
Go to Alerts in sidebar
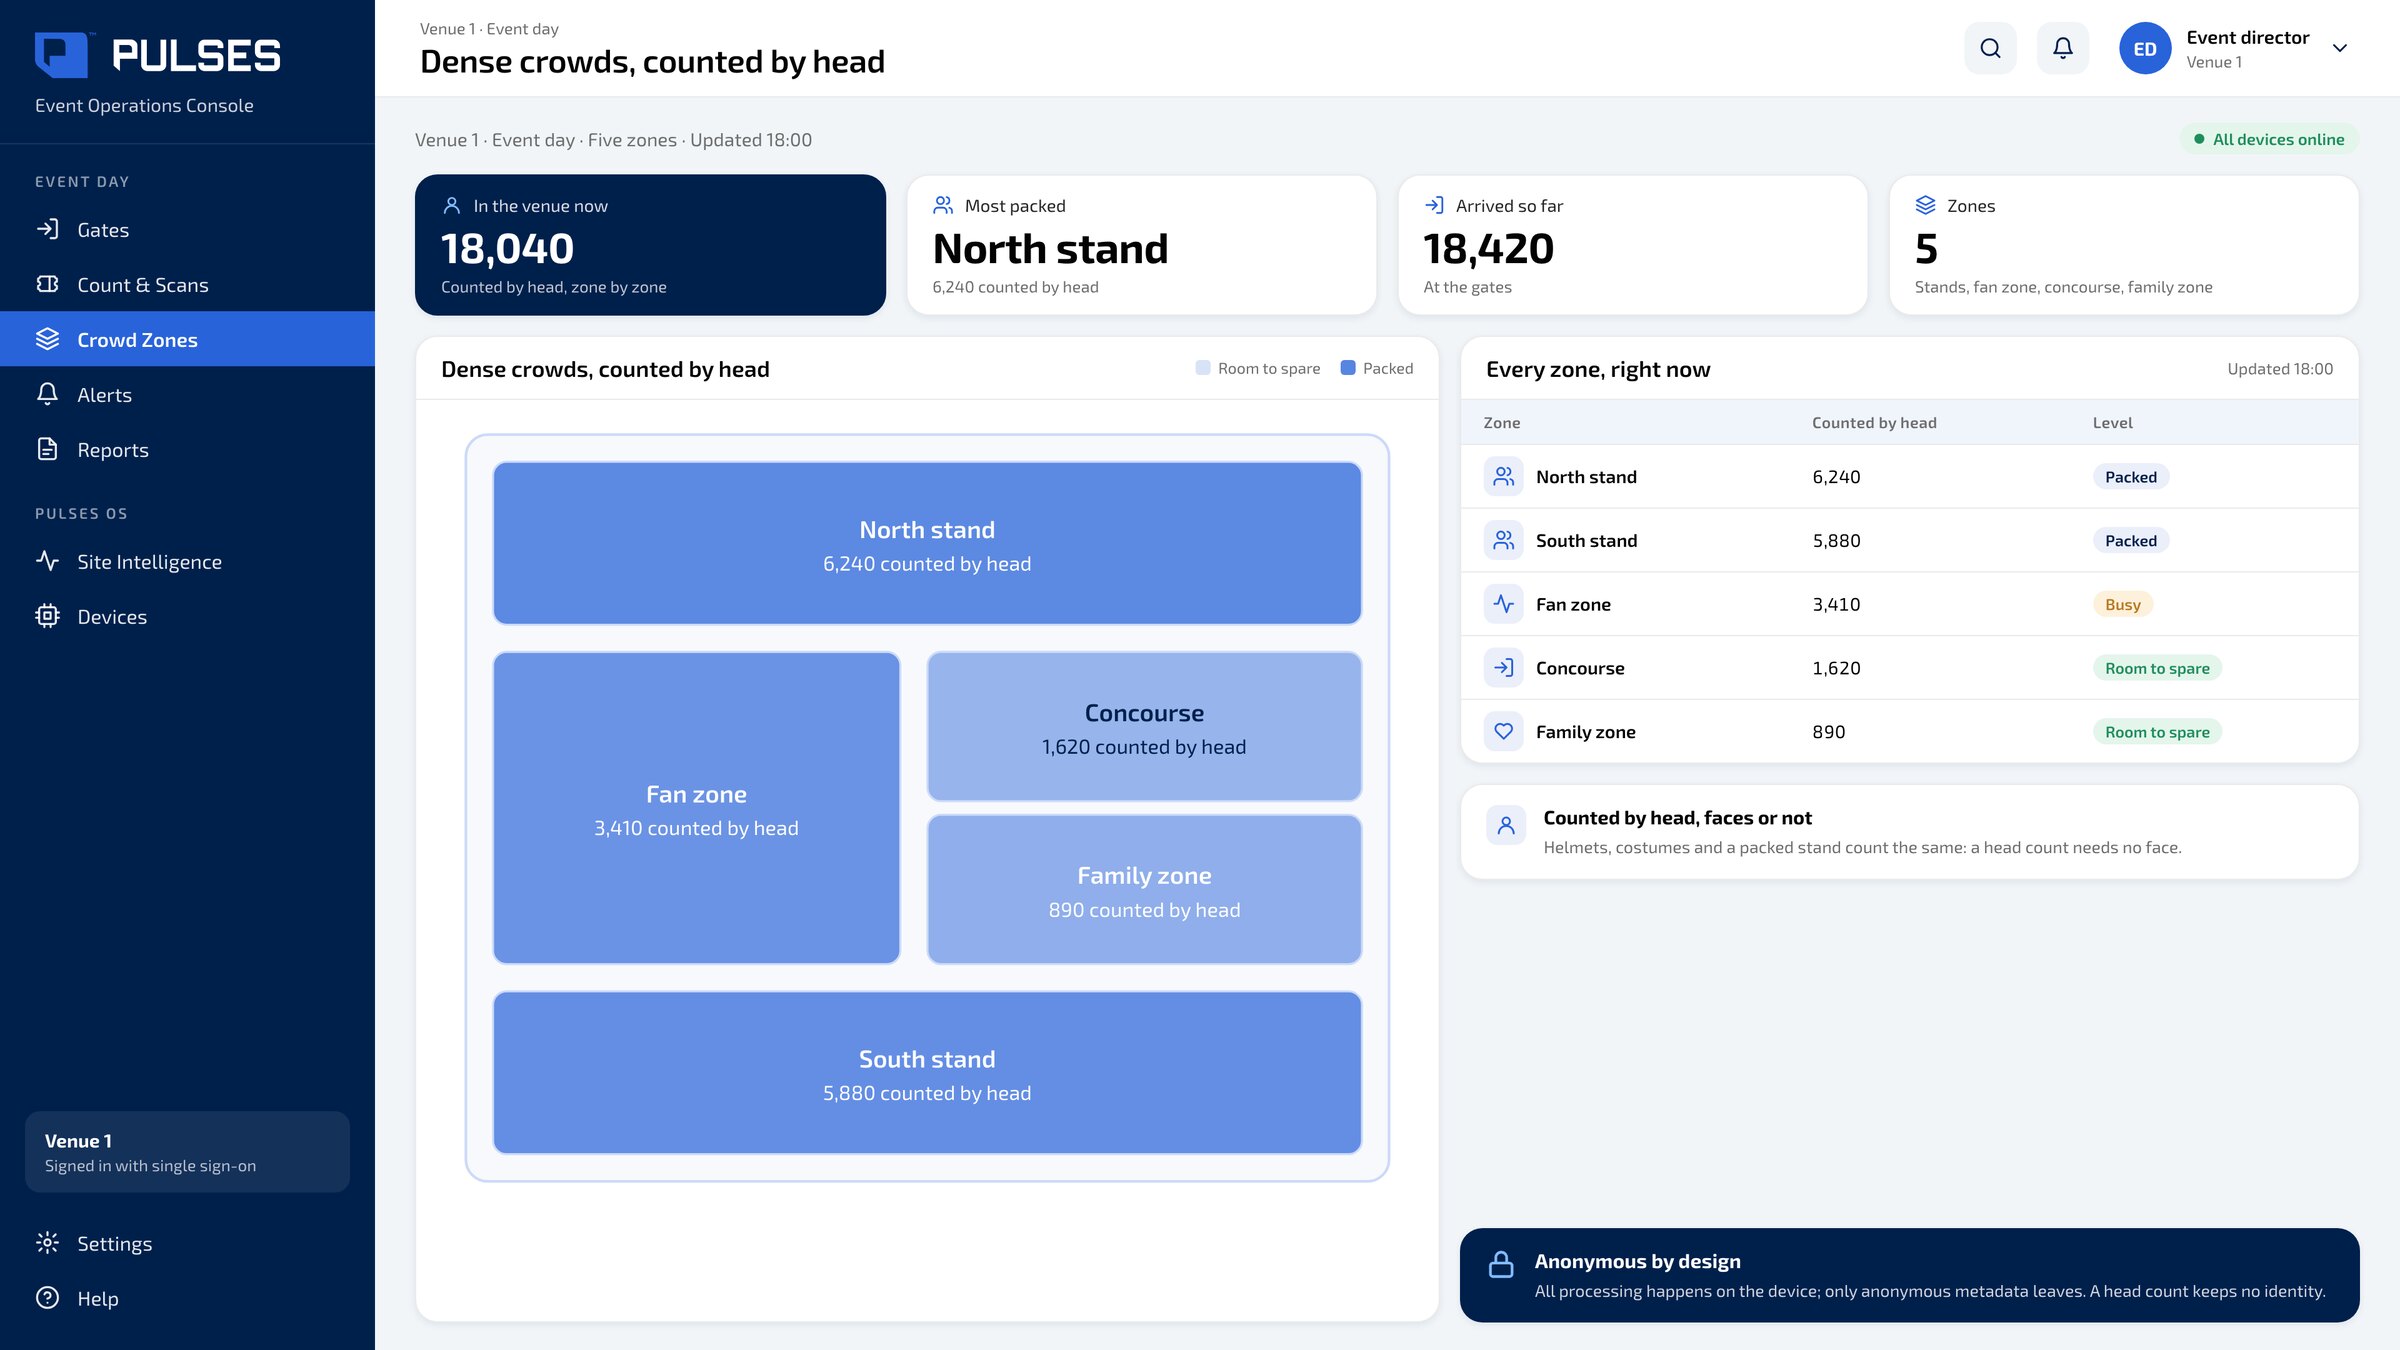(187, 394)
